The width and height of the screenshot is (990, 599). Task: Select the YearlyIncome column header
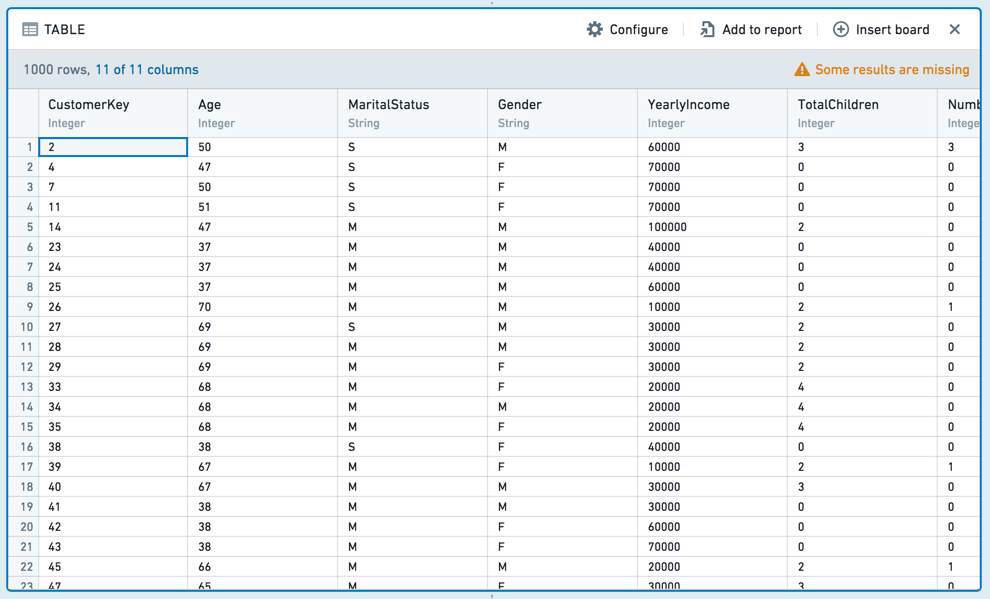pos(712,113)
